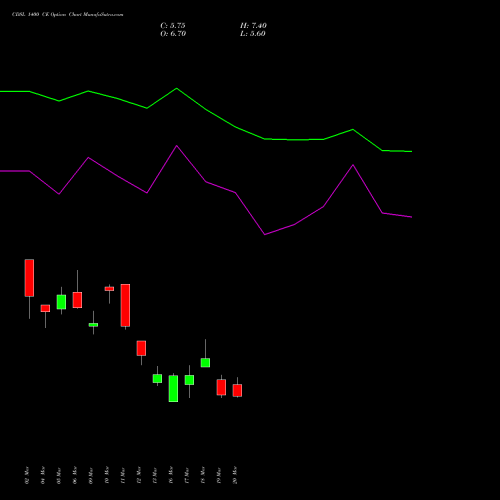Click the tall red candle above 02 Mar

coord(29,278)
